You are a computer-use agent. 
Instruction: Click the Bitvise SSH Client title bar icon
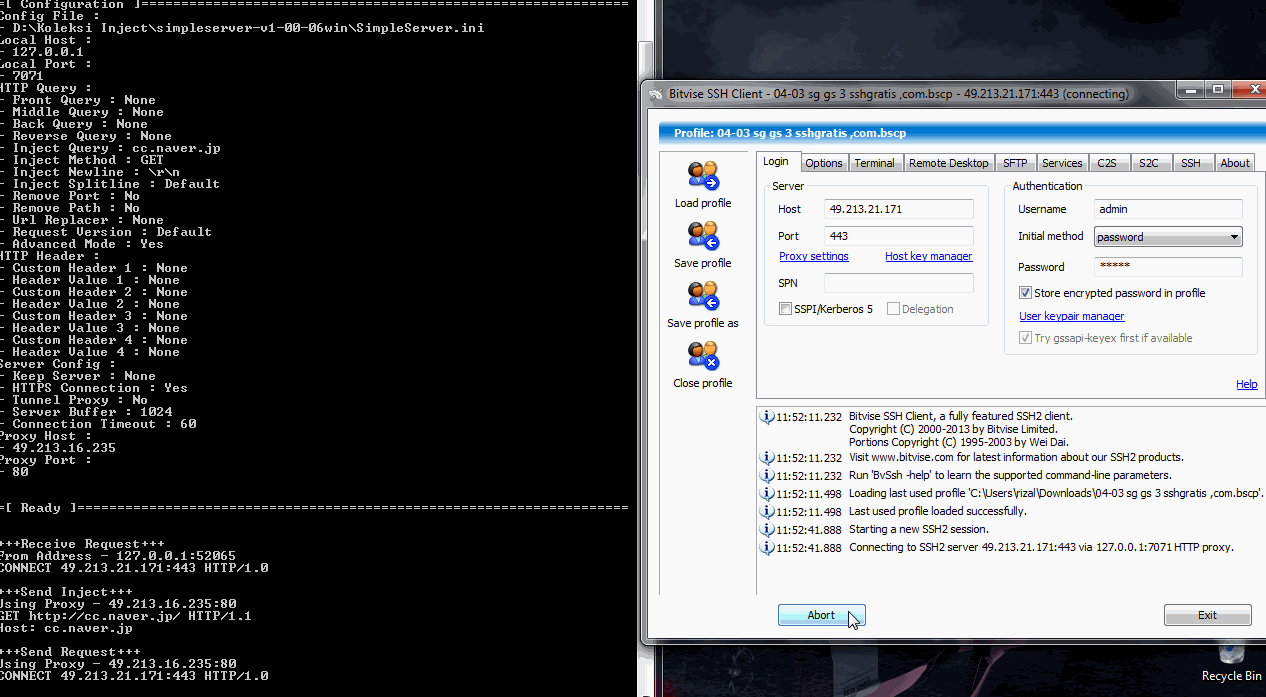point(655,94)
